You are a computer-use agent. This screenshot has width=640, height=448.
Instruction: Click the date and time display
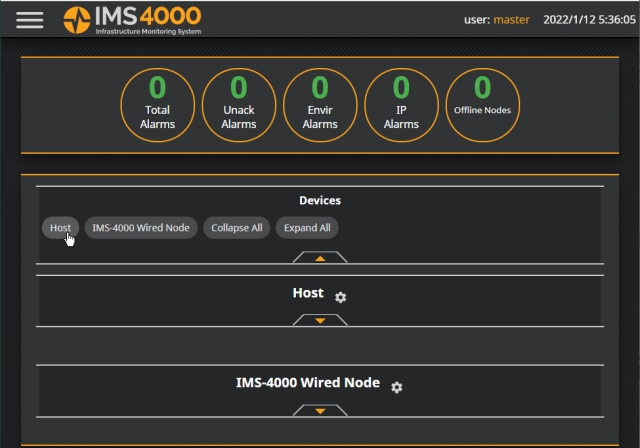pos(589,20)
